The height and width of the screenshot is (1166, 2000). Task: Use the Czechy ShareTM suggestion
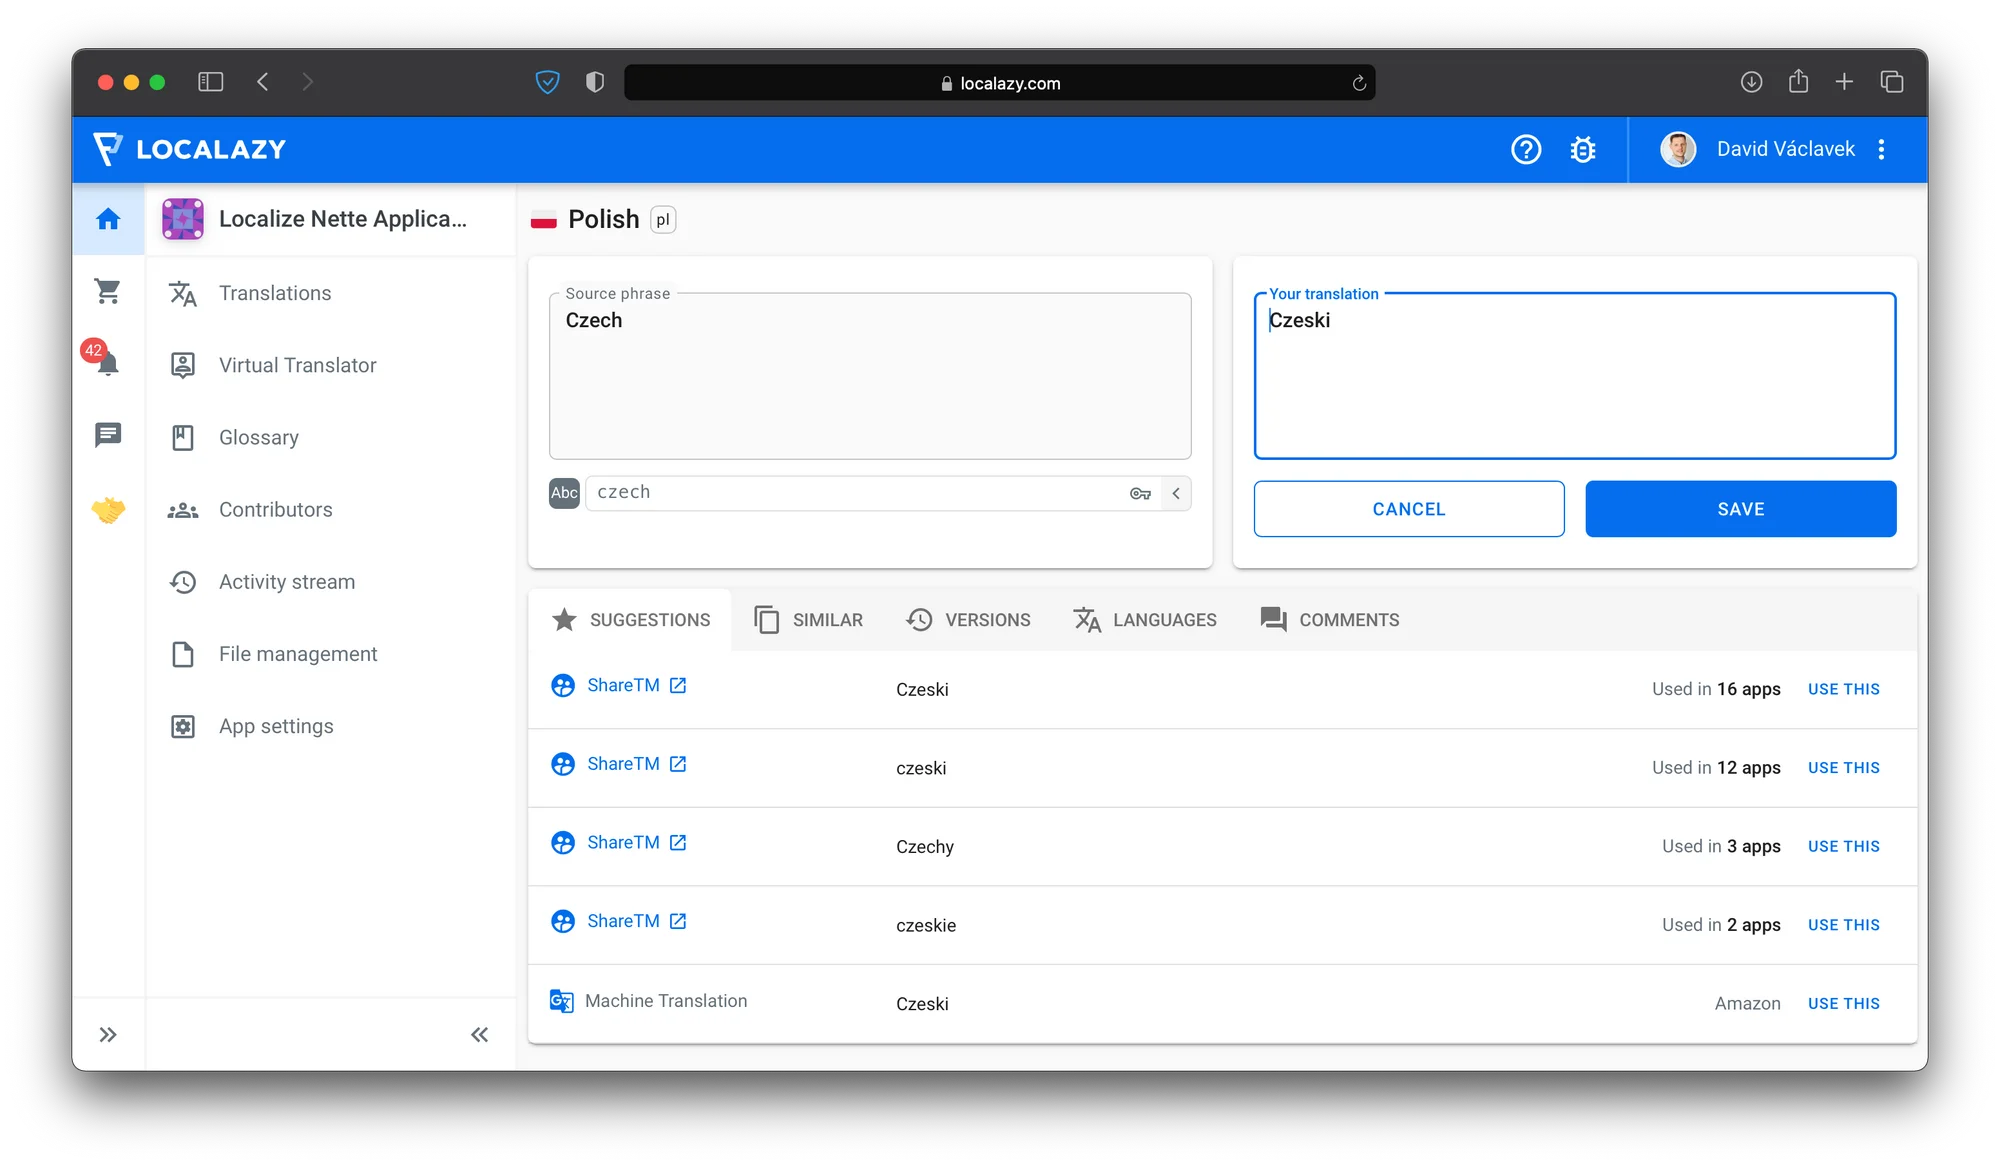pos(1843,847)
